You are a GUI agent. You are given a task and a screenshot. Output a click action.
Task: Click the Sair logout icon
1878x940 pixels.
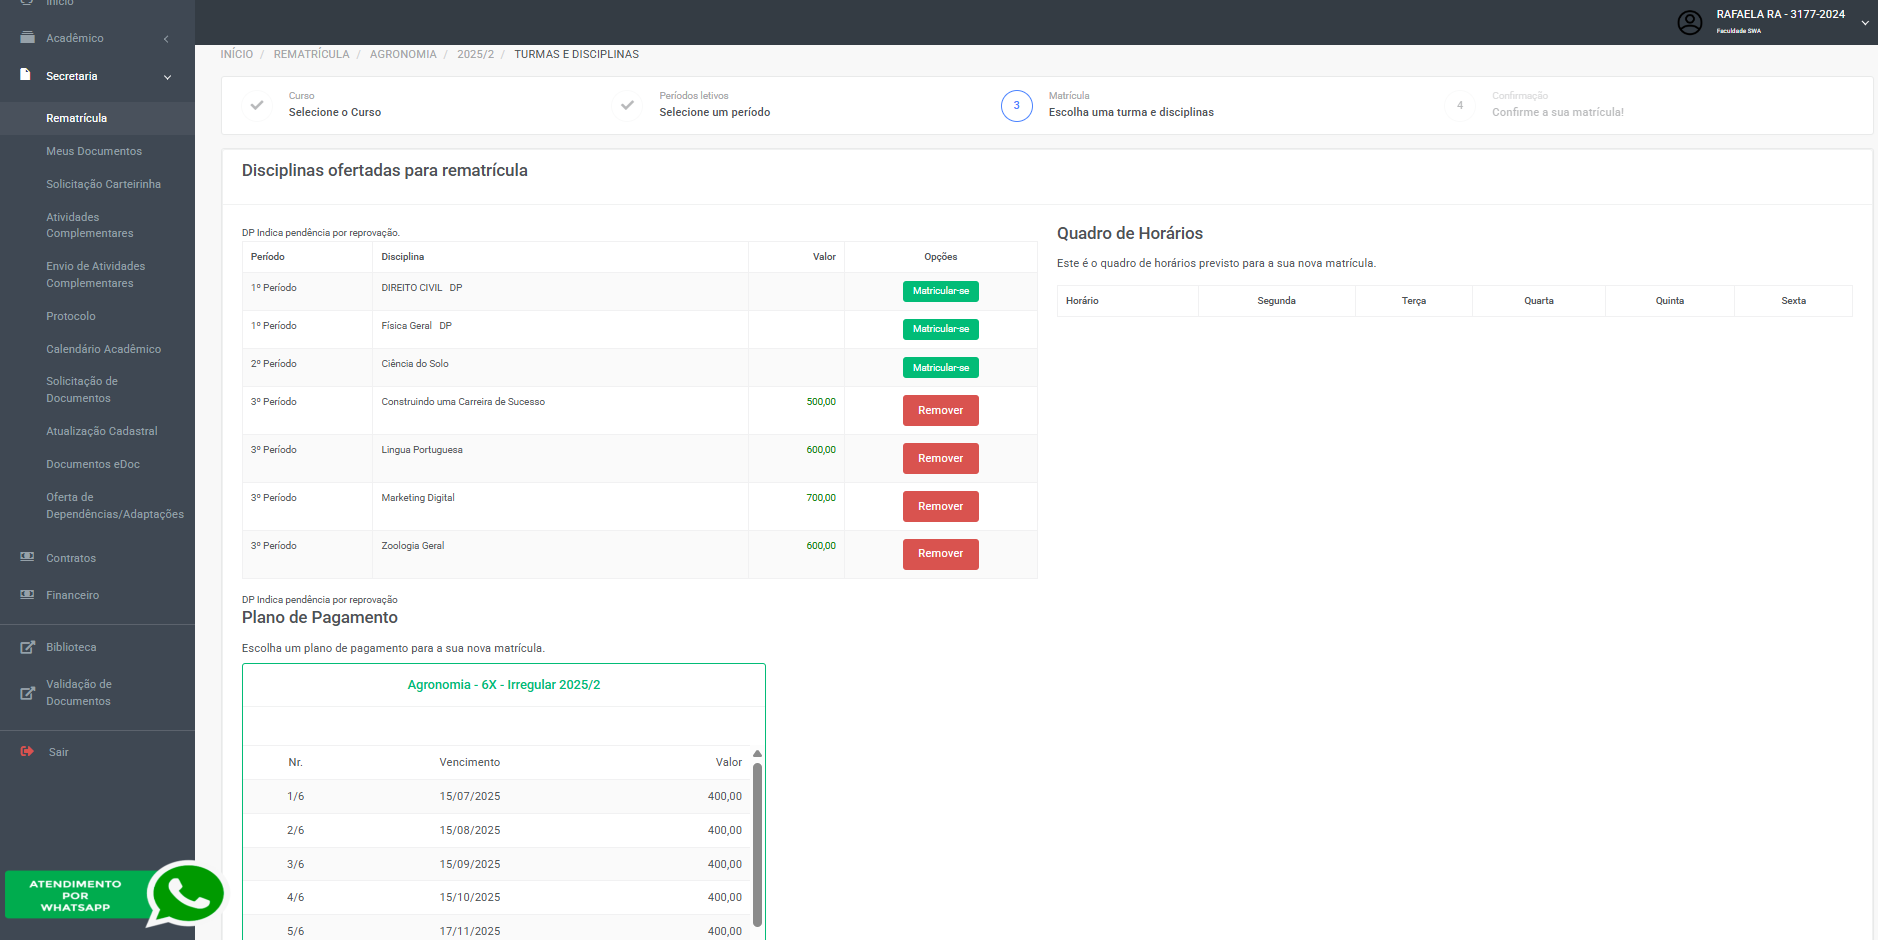click(x=27, y=751)
